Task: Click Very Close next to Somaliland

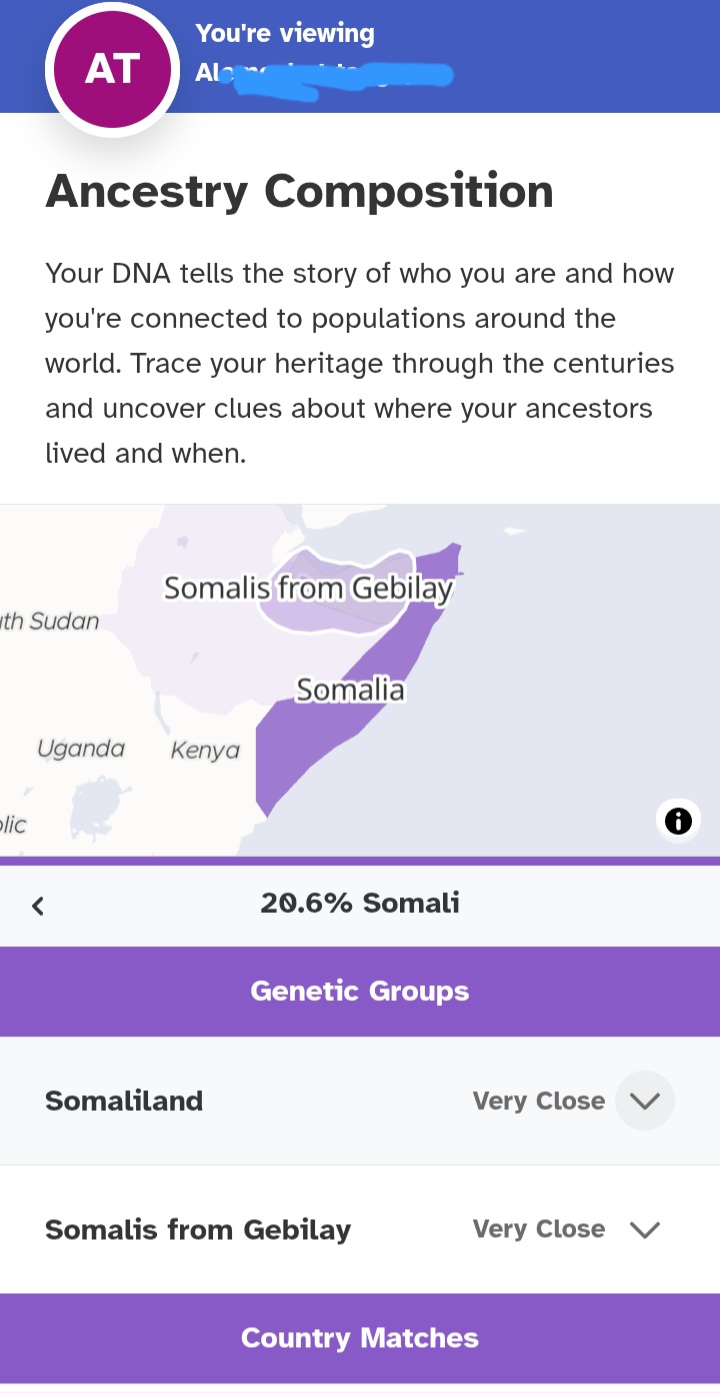Action: (538, 1101)
